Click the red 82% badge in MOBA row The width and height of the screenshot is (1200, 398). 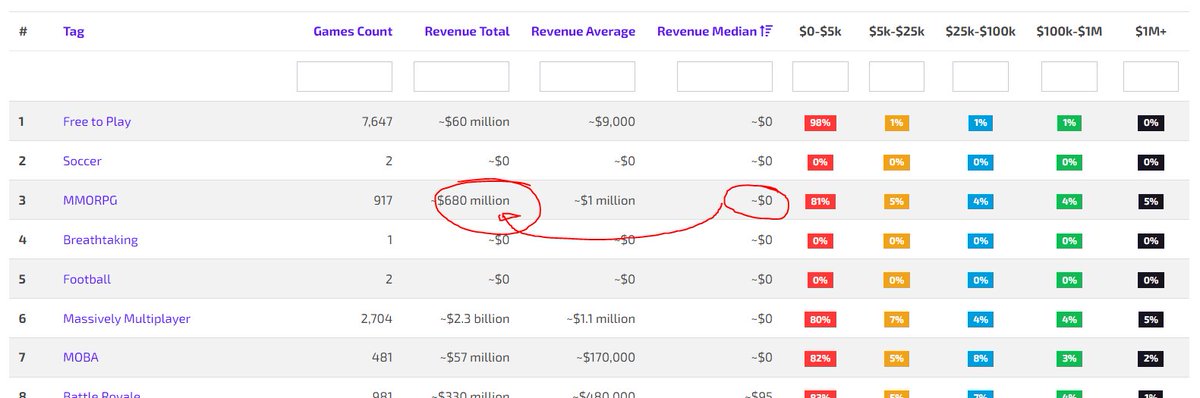point(820,358)
